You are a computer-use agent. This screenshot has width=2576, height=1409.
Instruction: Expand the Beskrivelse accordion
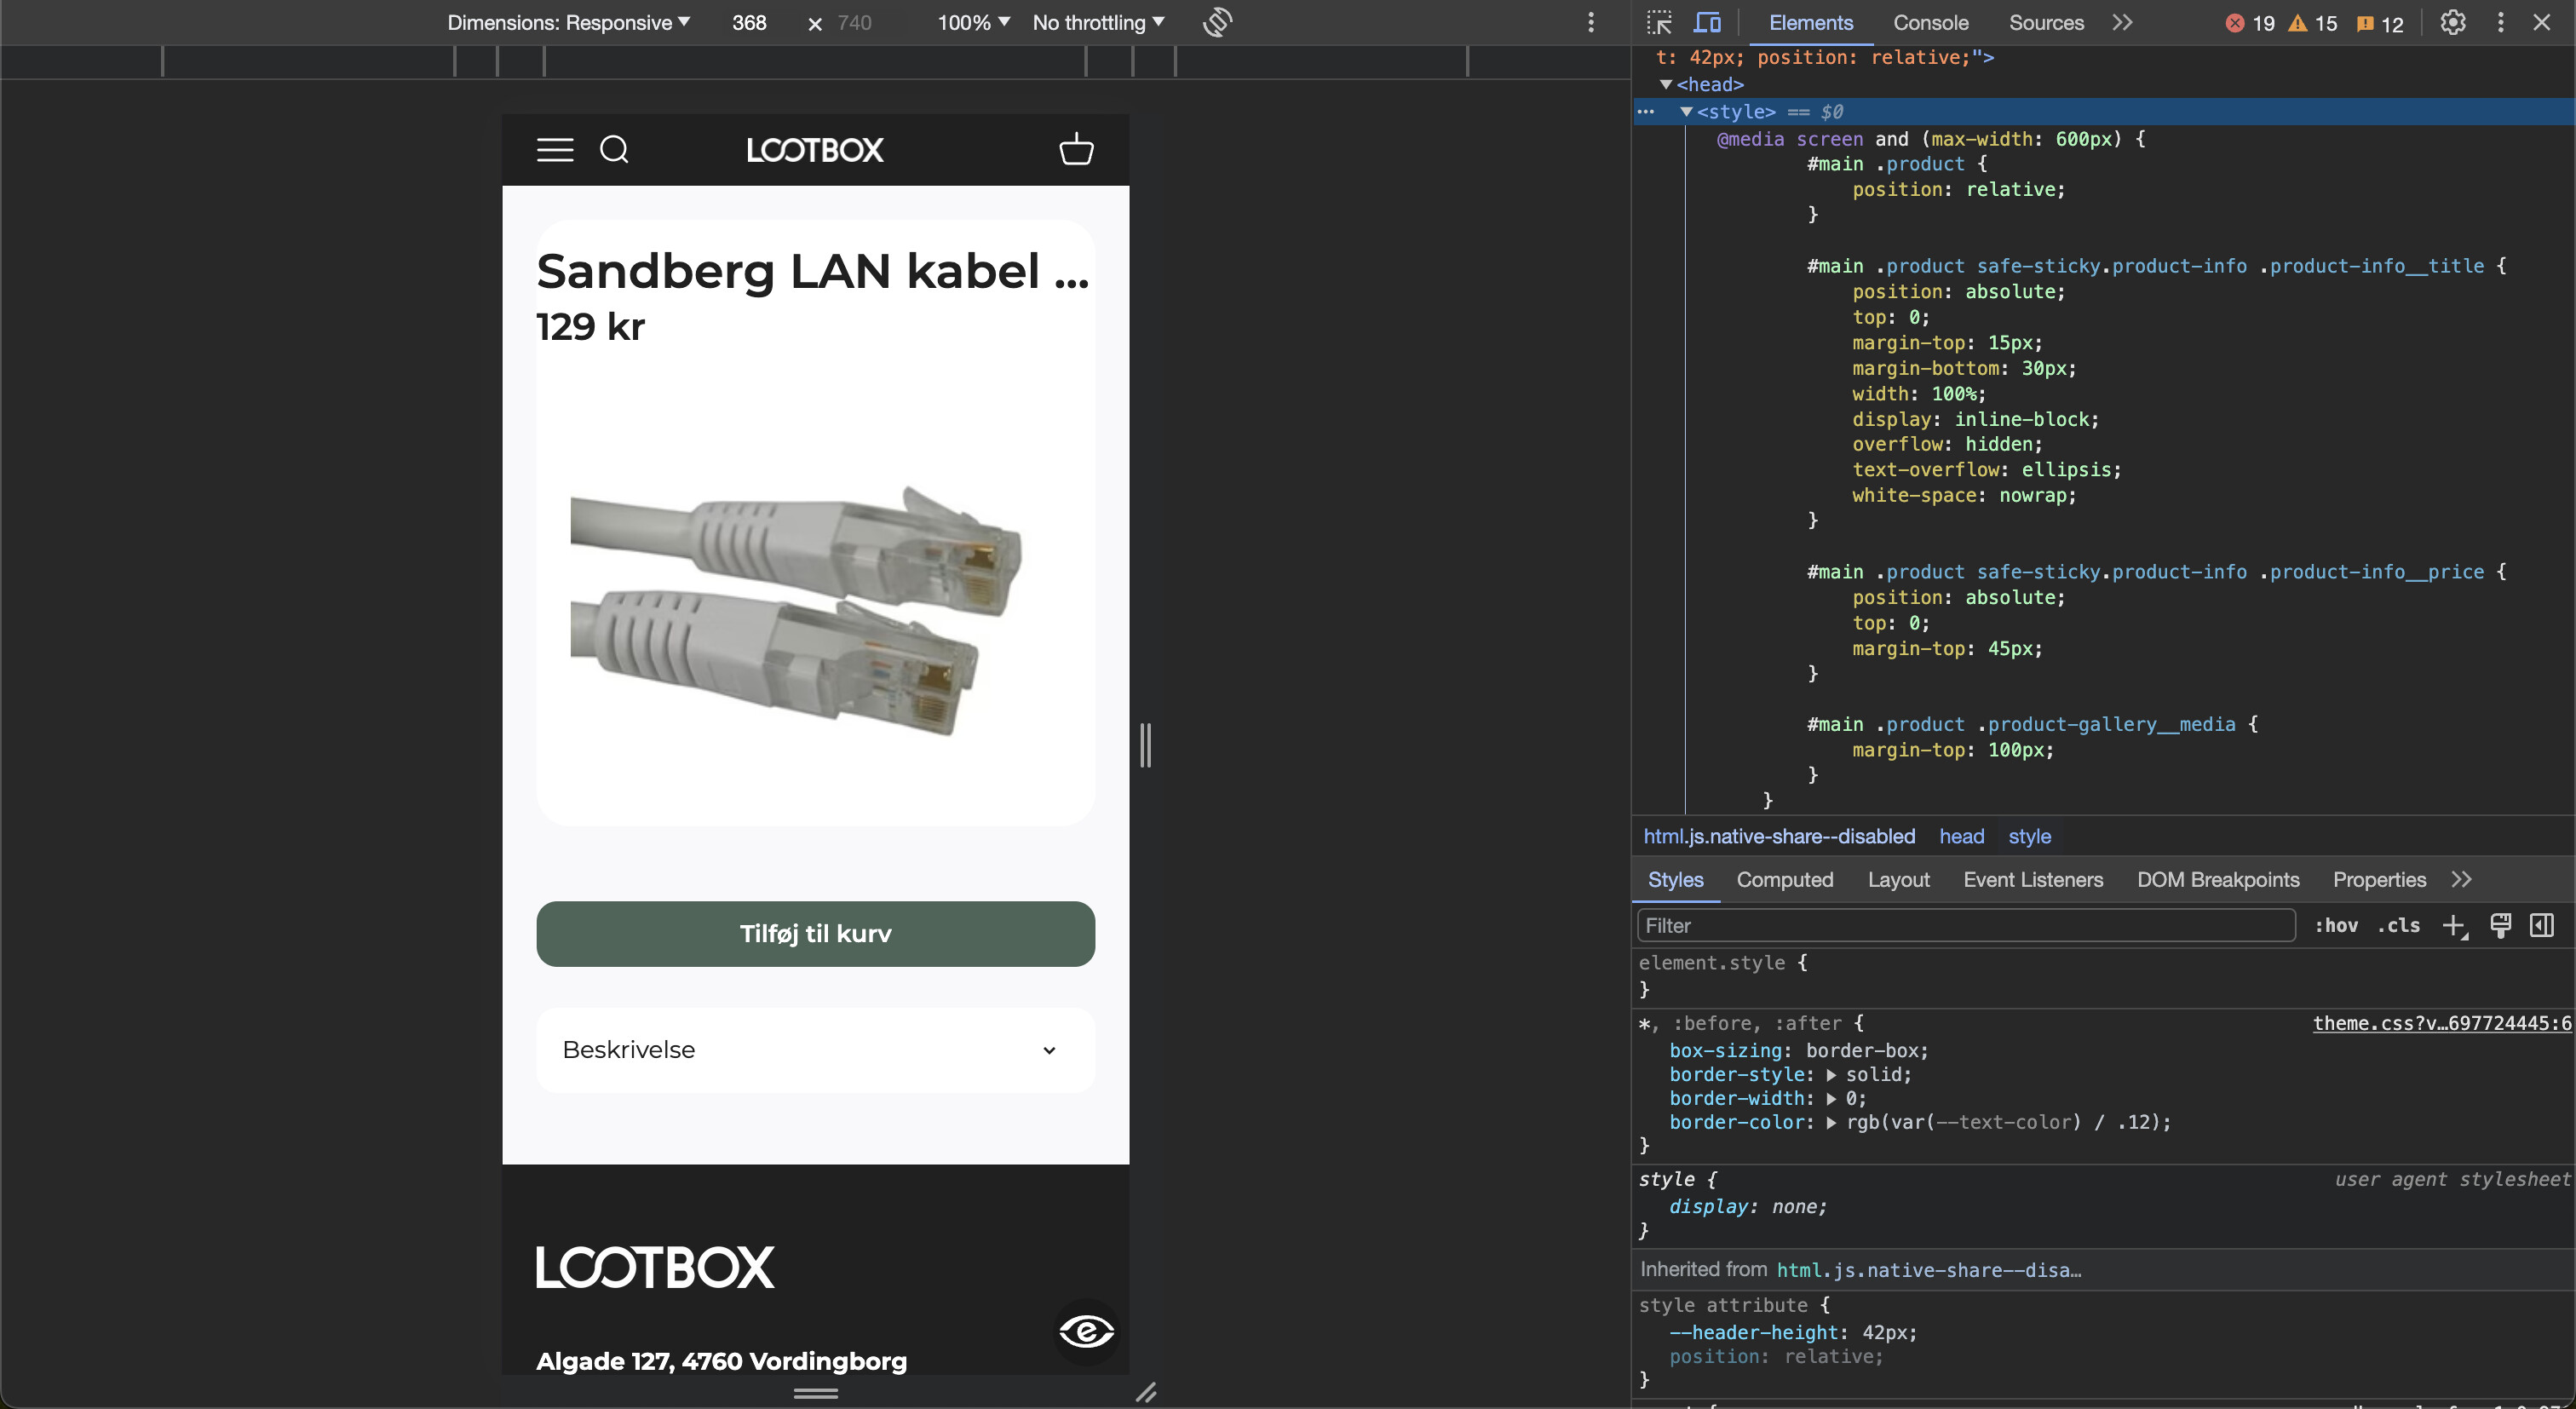pos(815,1050)
